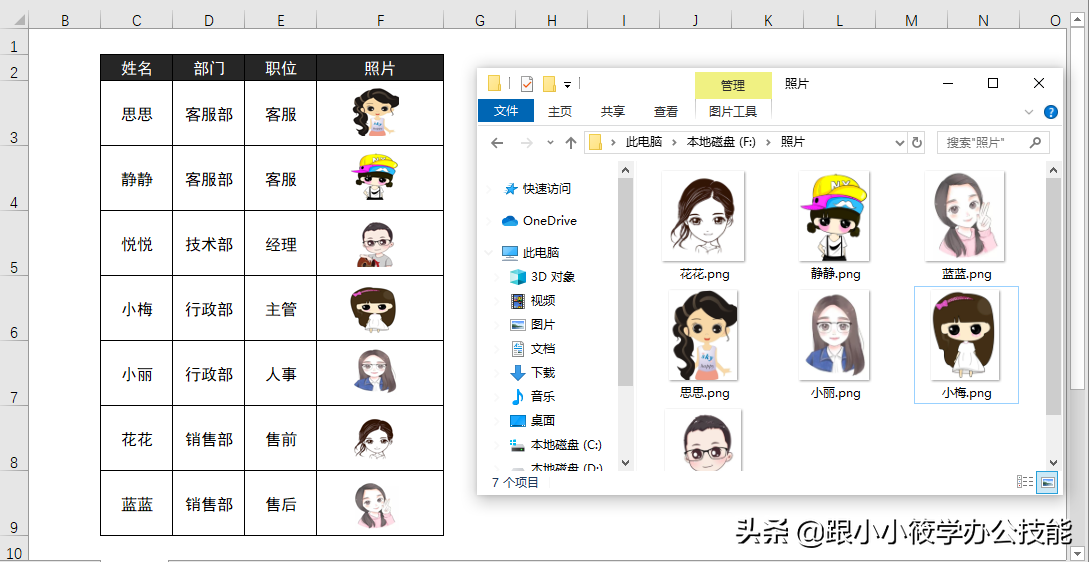Switch to the 查看 ribbon tab

pyautogui.click(x=665, y=111)
